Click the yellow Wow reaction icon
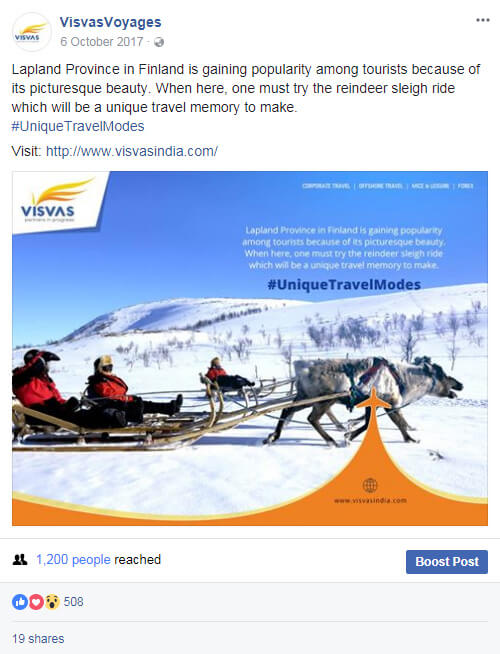This screenshot has width=500, height=654. pyautogui.click(x=52, y=602)
